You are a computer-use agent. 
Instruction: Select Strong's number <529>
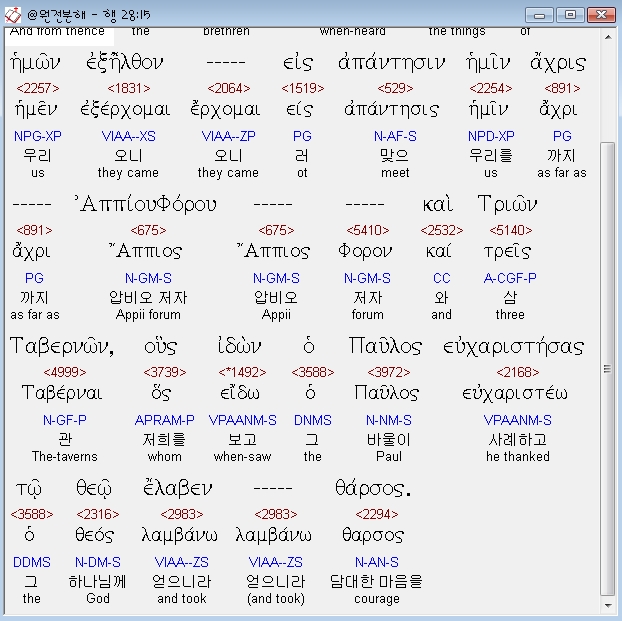(395, 88)
